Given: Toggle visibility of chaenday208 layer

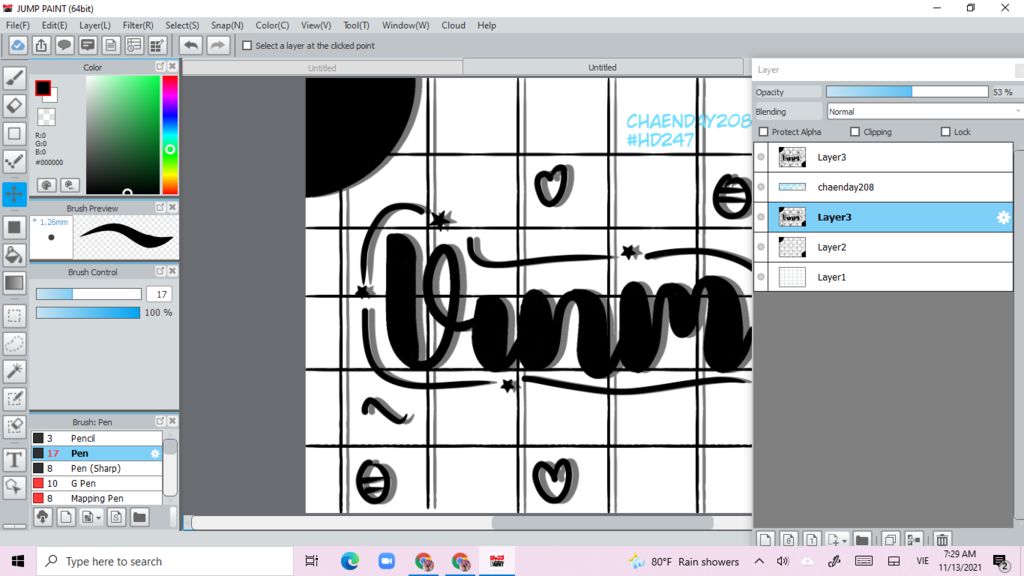Looking at the screenshot, I should (x=761, y=187).
